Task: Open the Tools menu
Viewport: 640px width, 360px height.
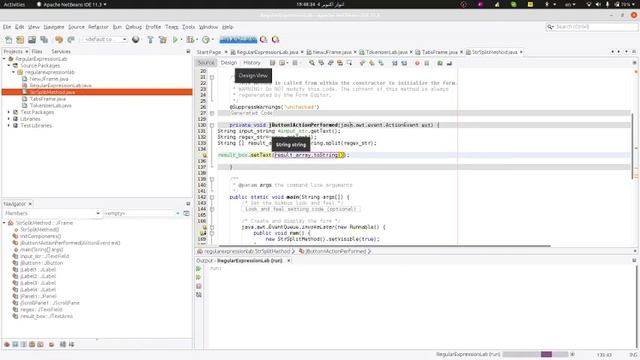Action: [188, 27]
